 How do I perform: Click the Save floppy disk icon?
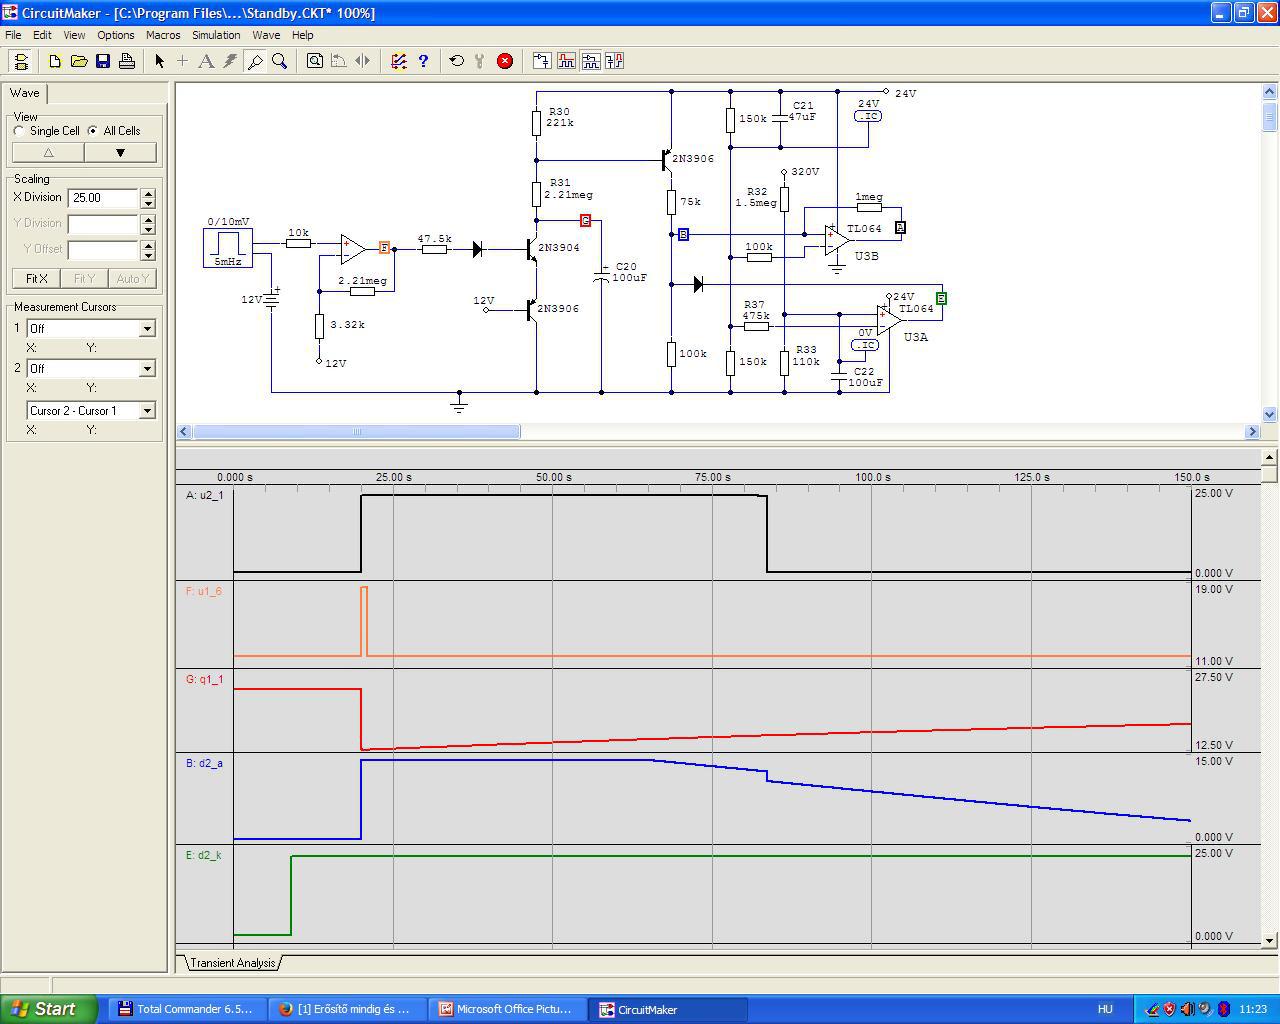(103, 61)
